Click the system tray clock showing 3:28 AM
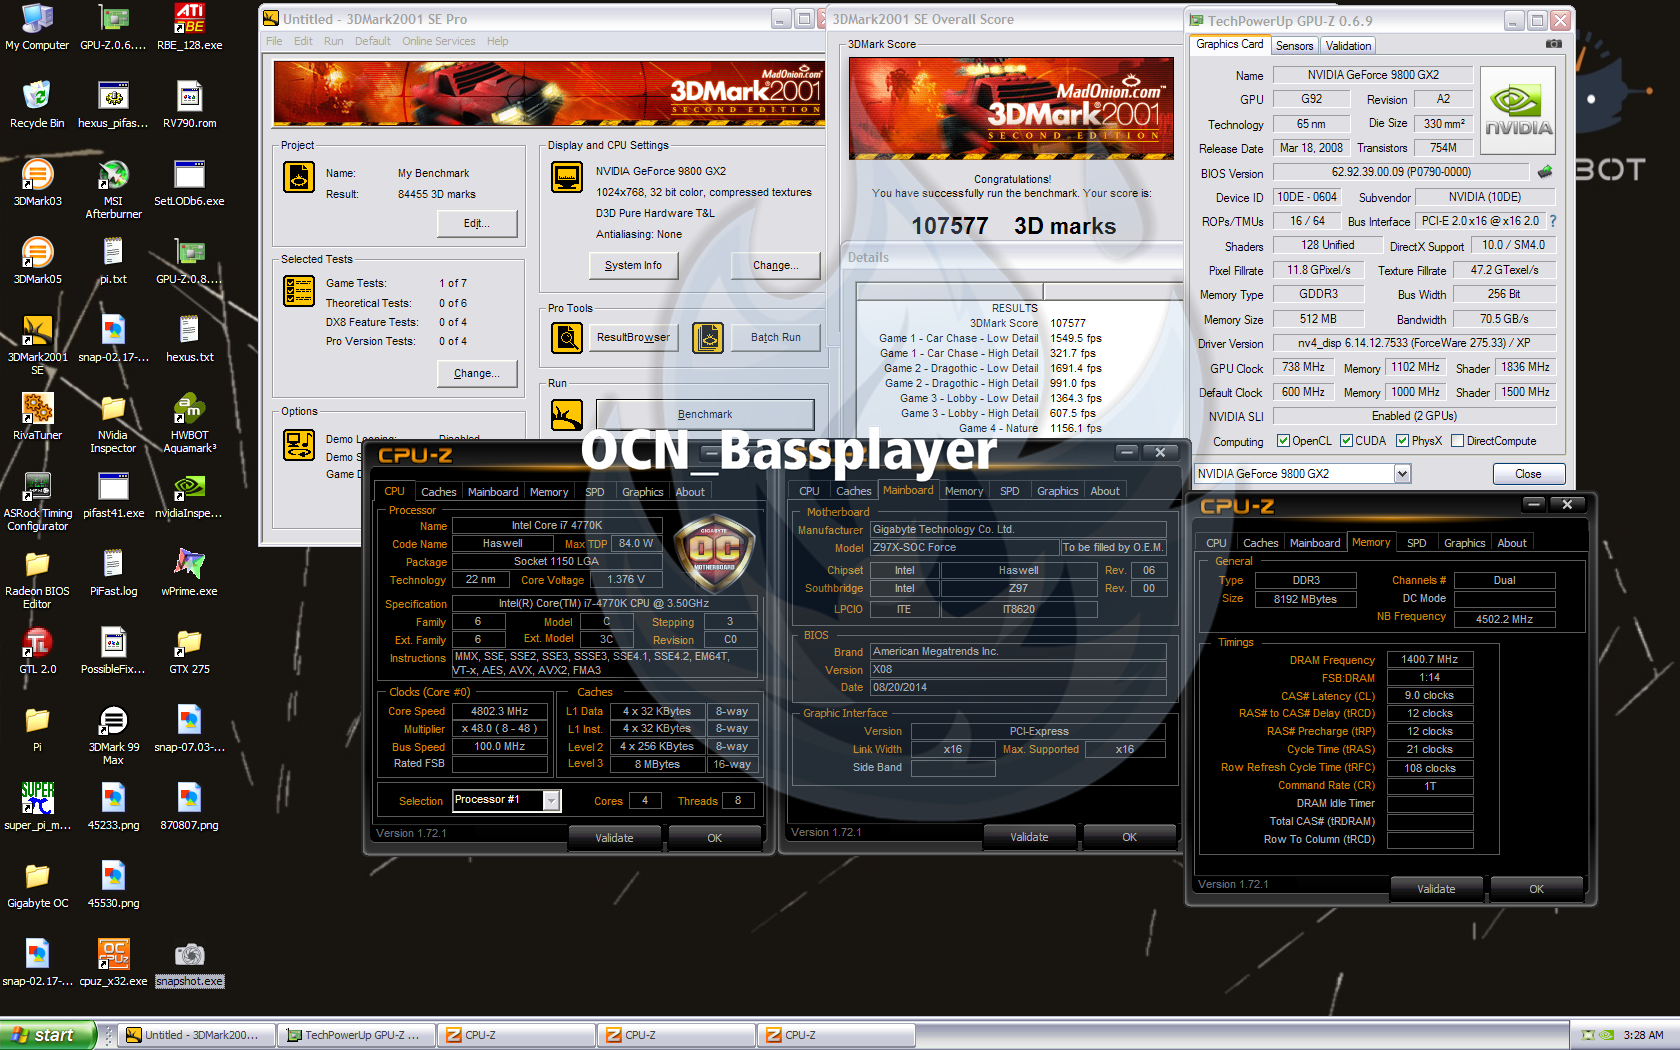 [1643, 1035]
